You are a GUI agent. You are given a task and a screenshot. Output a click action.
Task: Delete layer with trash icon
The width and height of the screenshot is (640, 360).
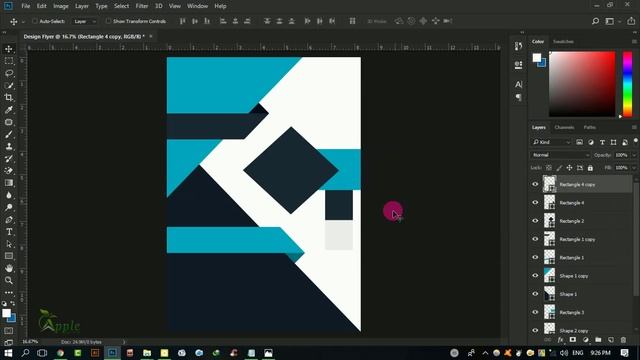click(623, 340)
